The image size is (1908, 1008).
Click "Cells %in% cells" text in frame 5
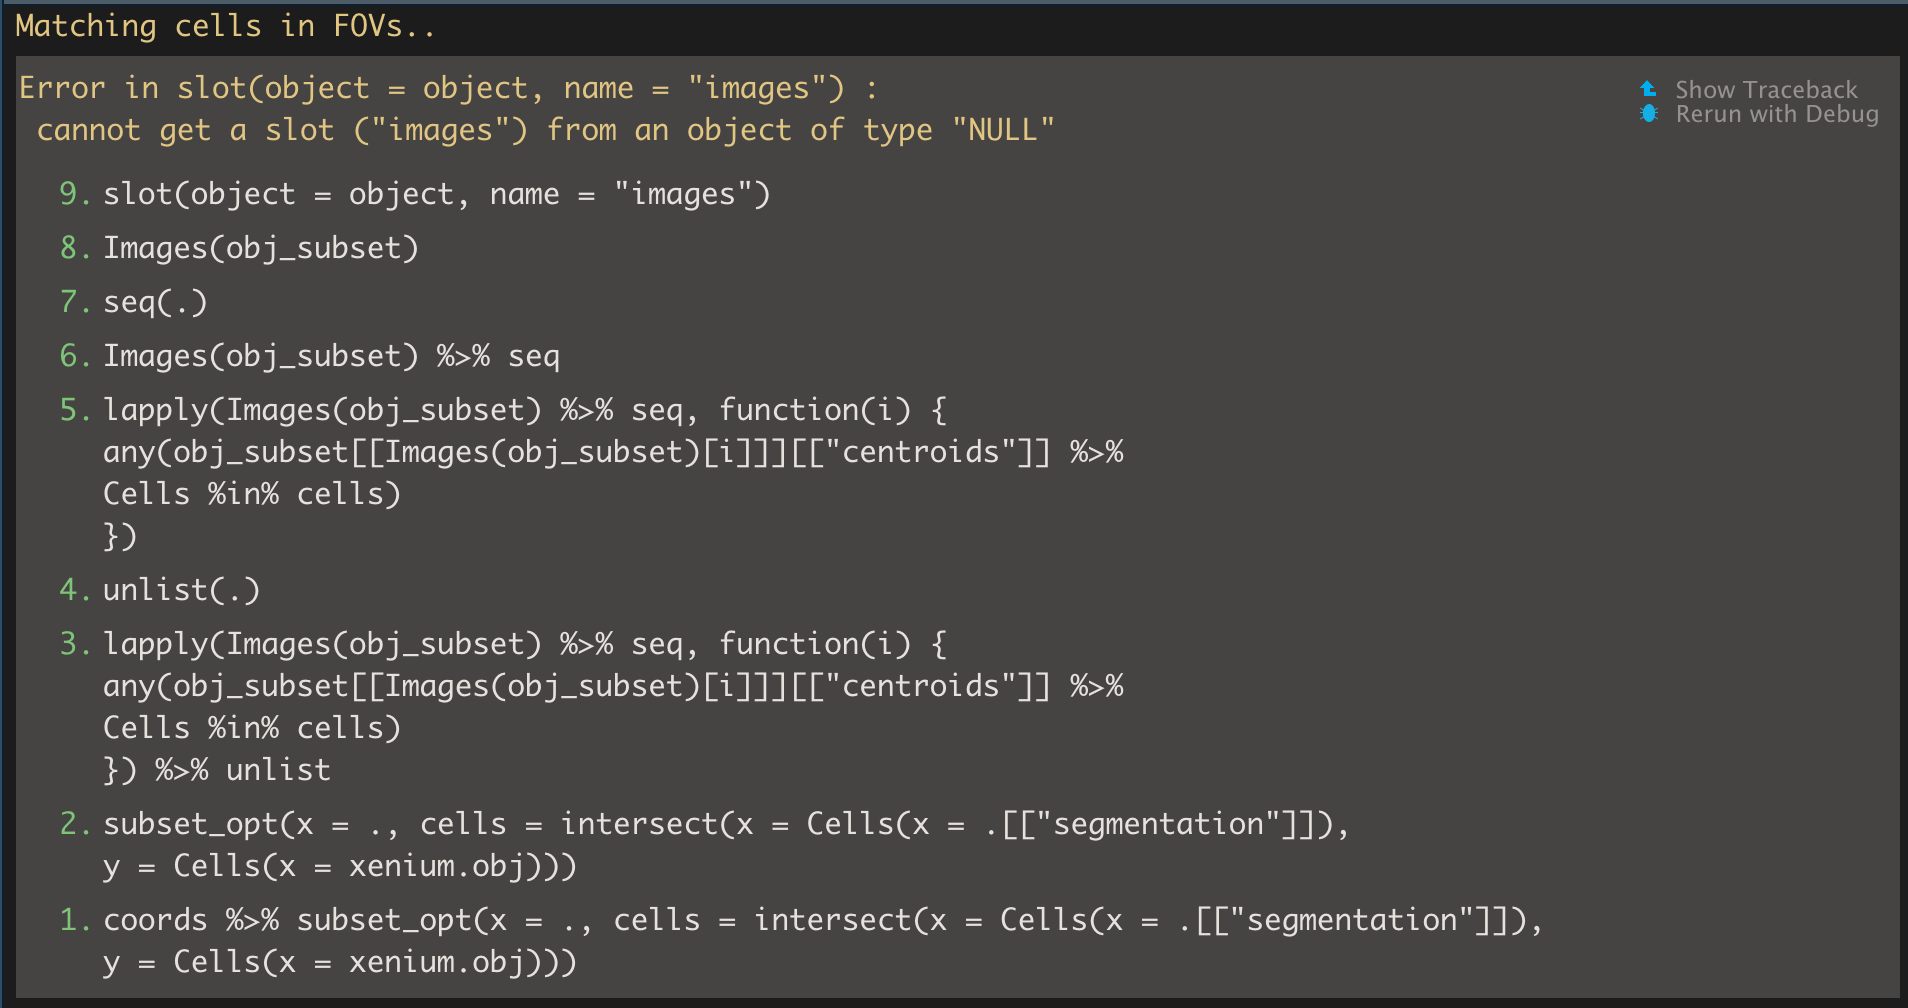coord(251,493)
